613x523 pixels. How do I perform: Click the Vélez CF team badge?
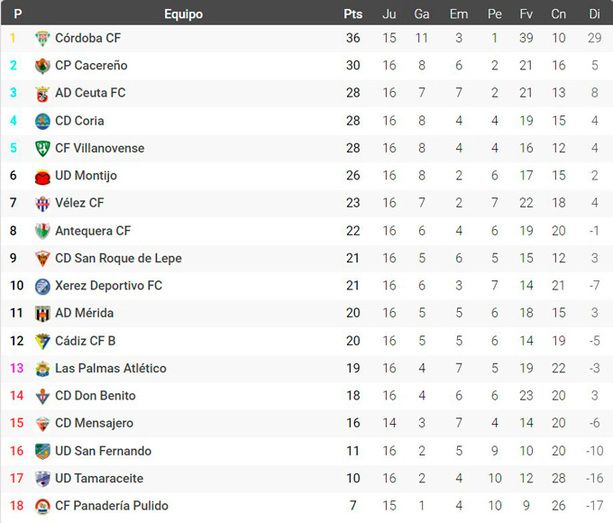pos(42,203)
